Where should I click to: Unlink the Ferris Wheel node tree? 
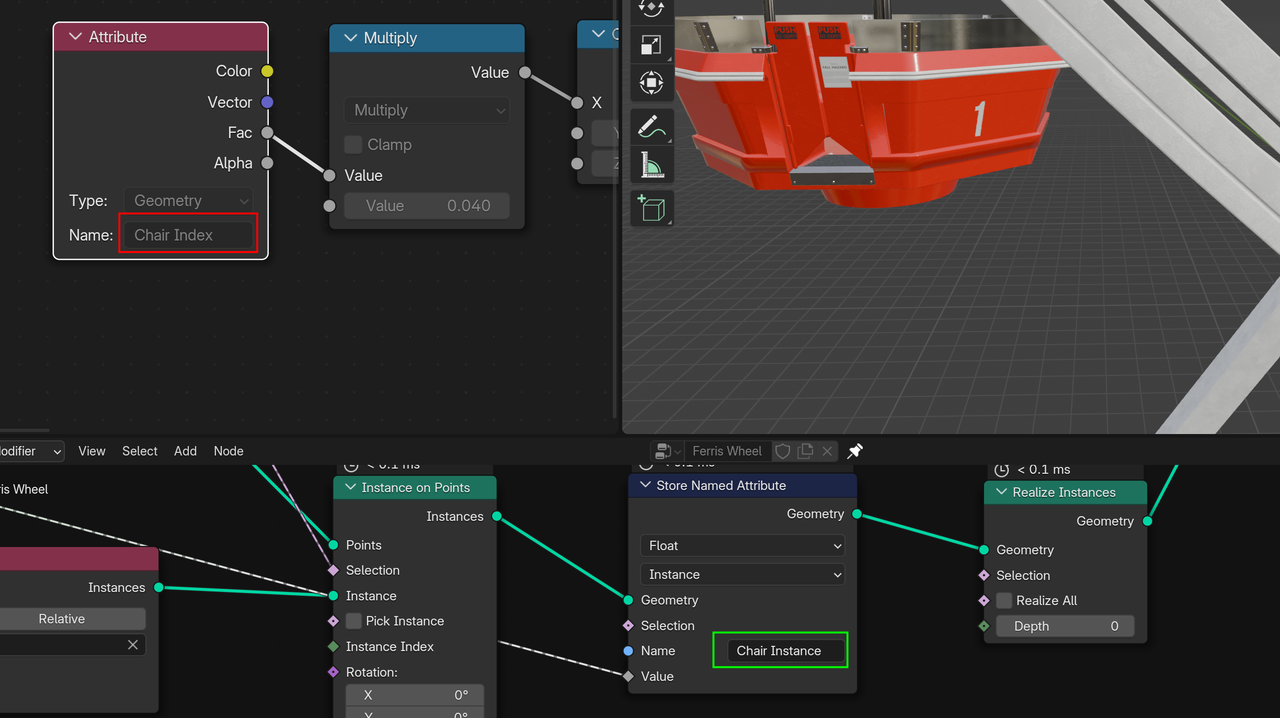(827, 451)
